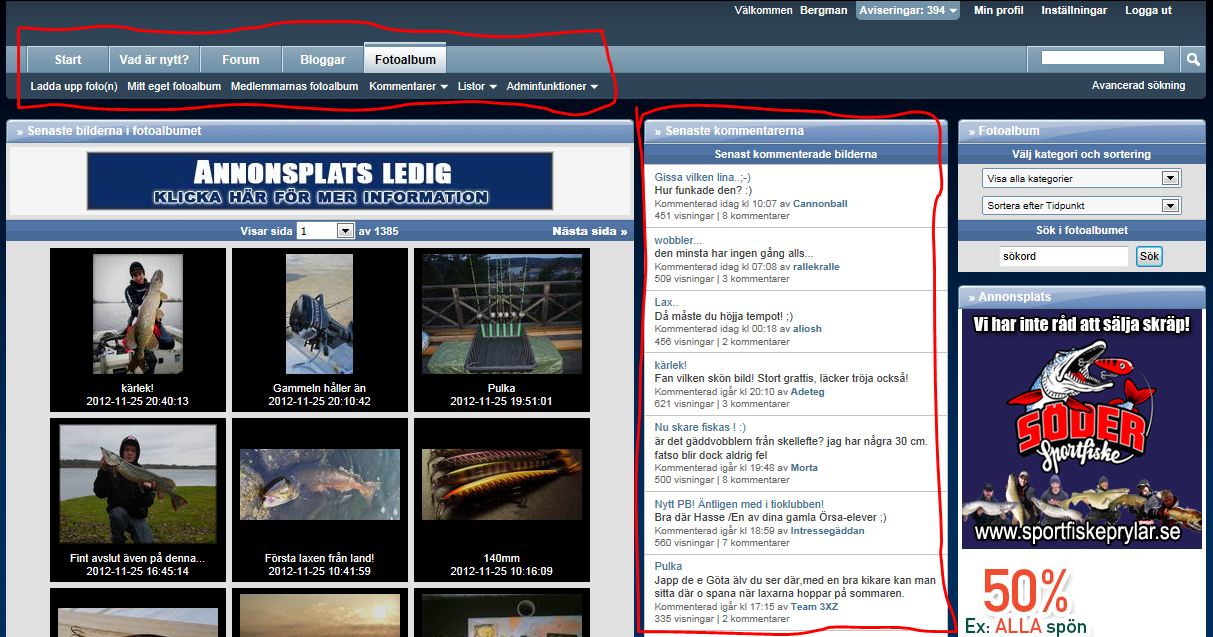Open the Ladda upp foto(n) link

(x=74, y=87)
